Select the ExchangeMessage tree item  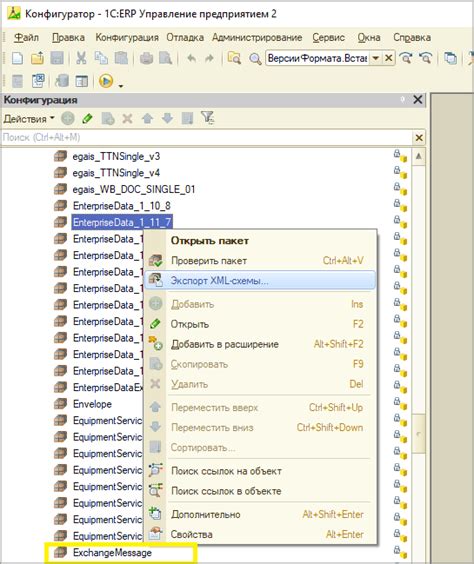(x=112, y=552)
